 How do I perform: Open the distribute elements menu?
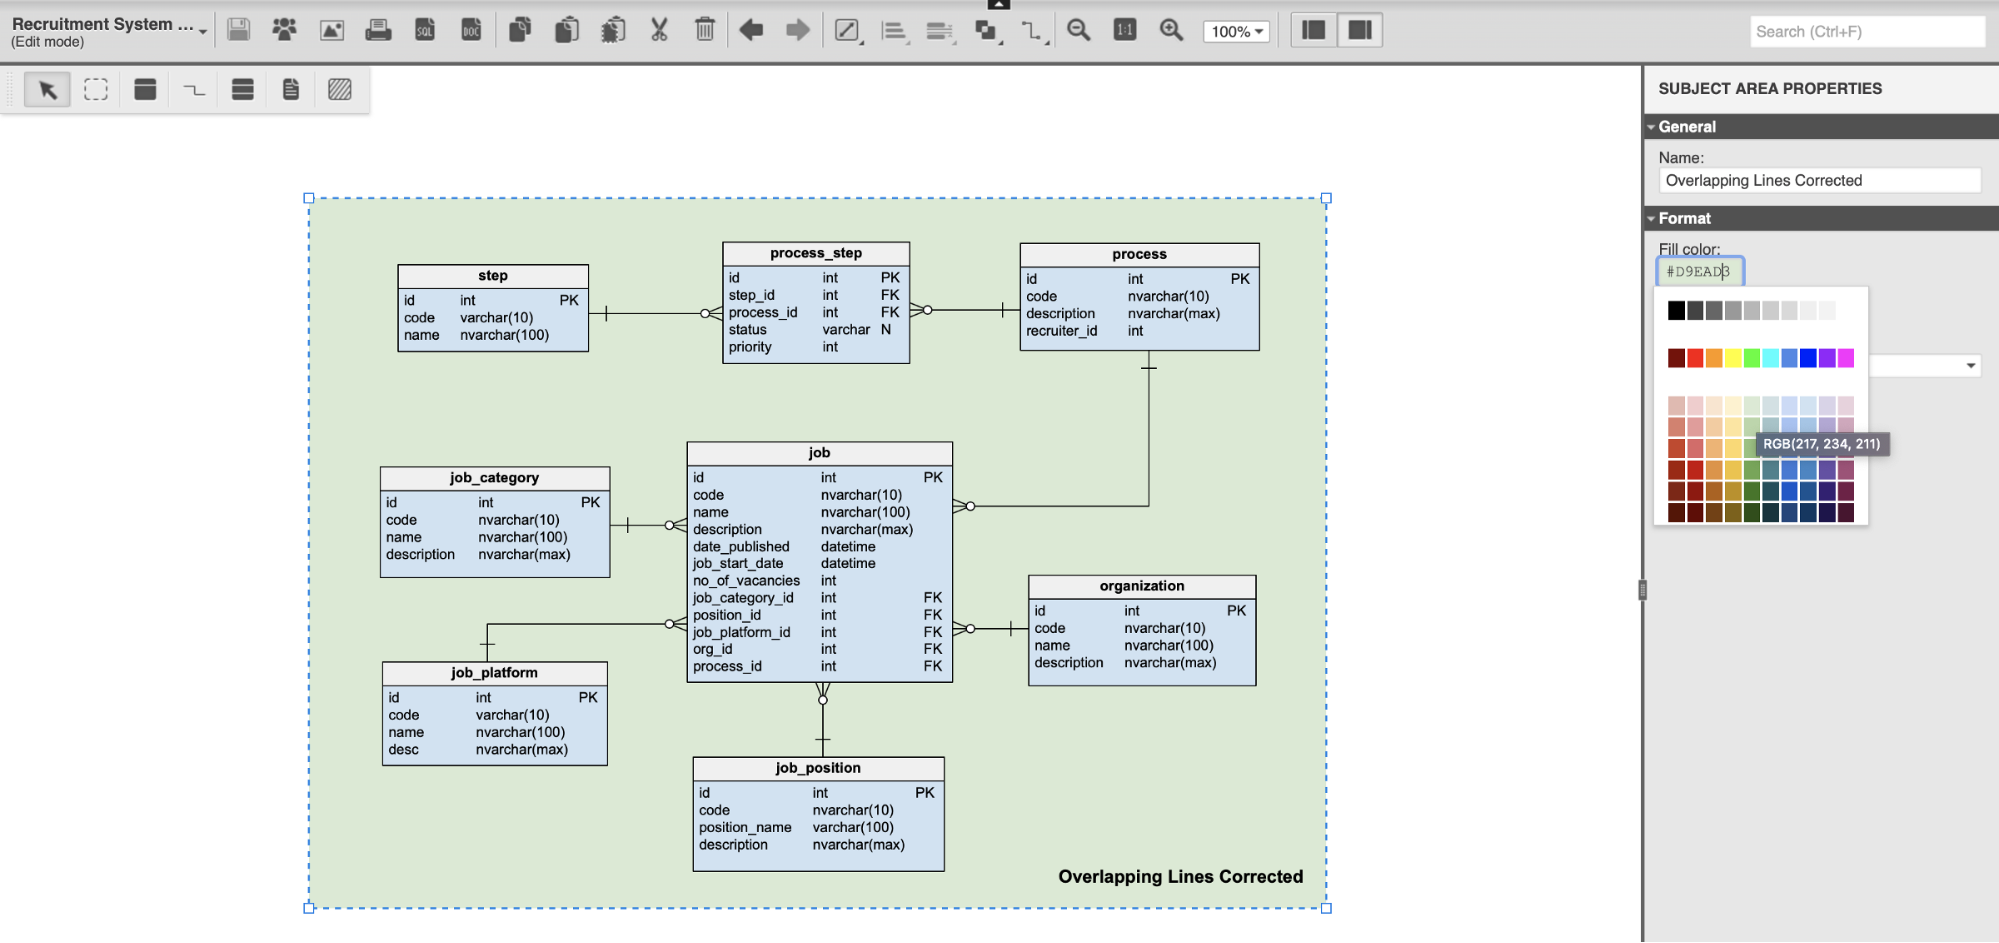click(940, 31)
